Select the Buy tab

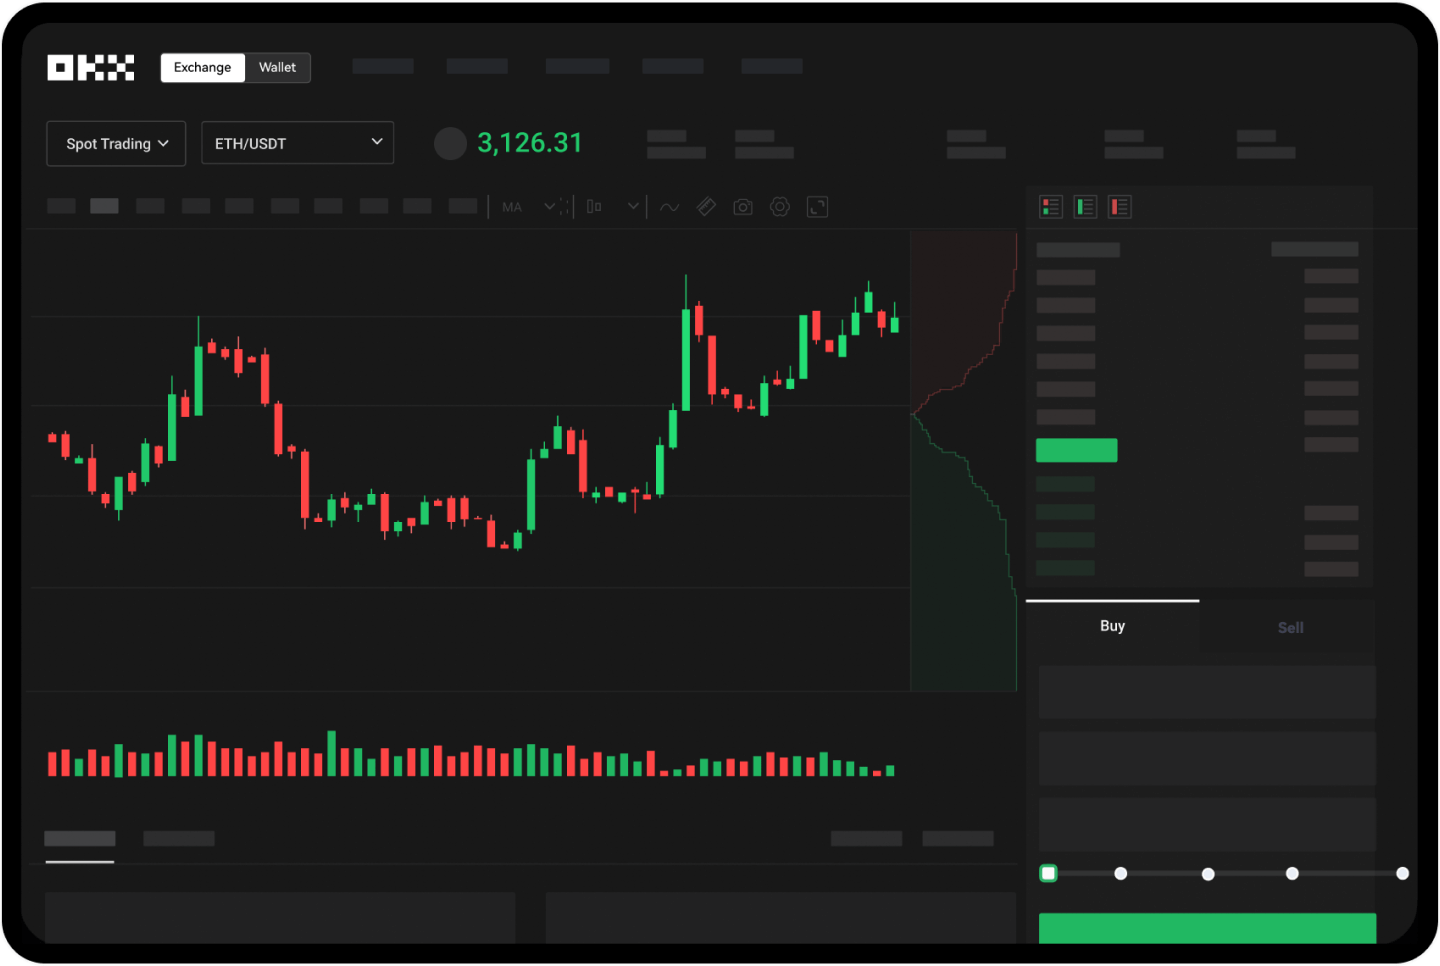[x=1112, y=626]
